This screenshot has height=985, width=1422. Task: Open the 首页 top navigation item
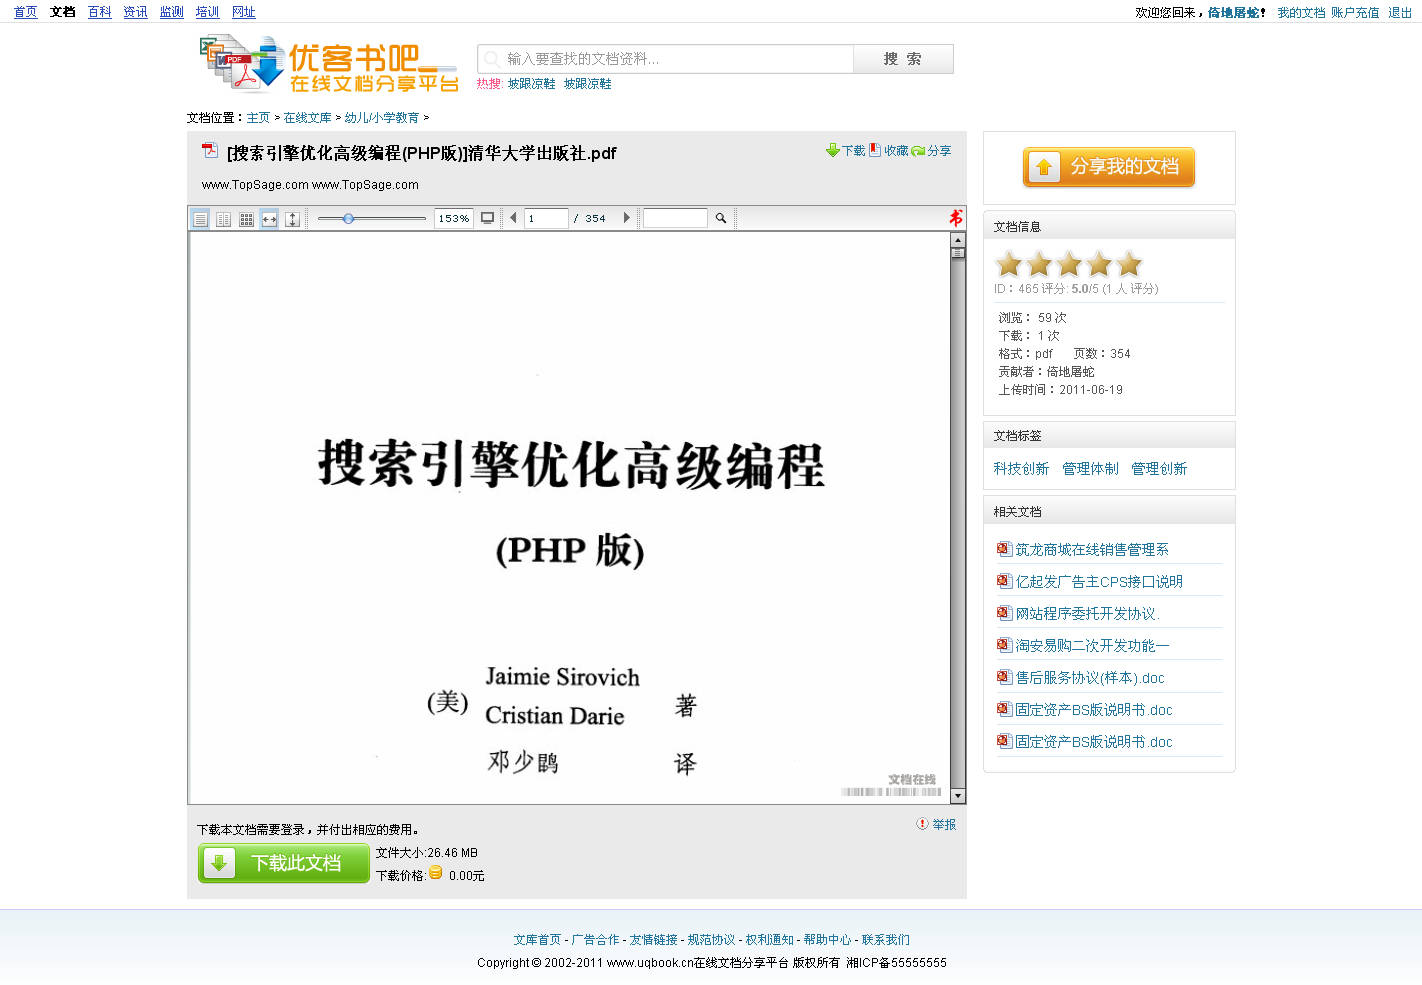(26, 12)
